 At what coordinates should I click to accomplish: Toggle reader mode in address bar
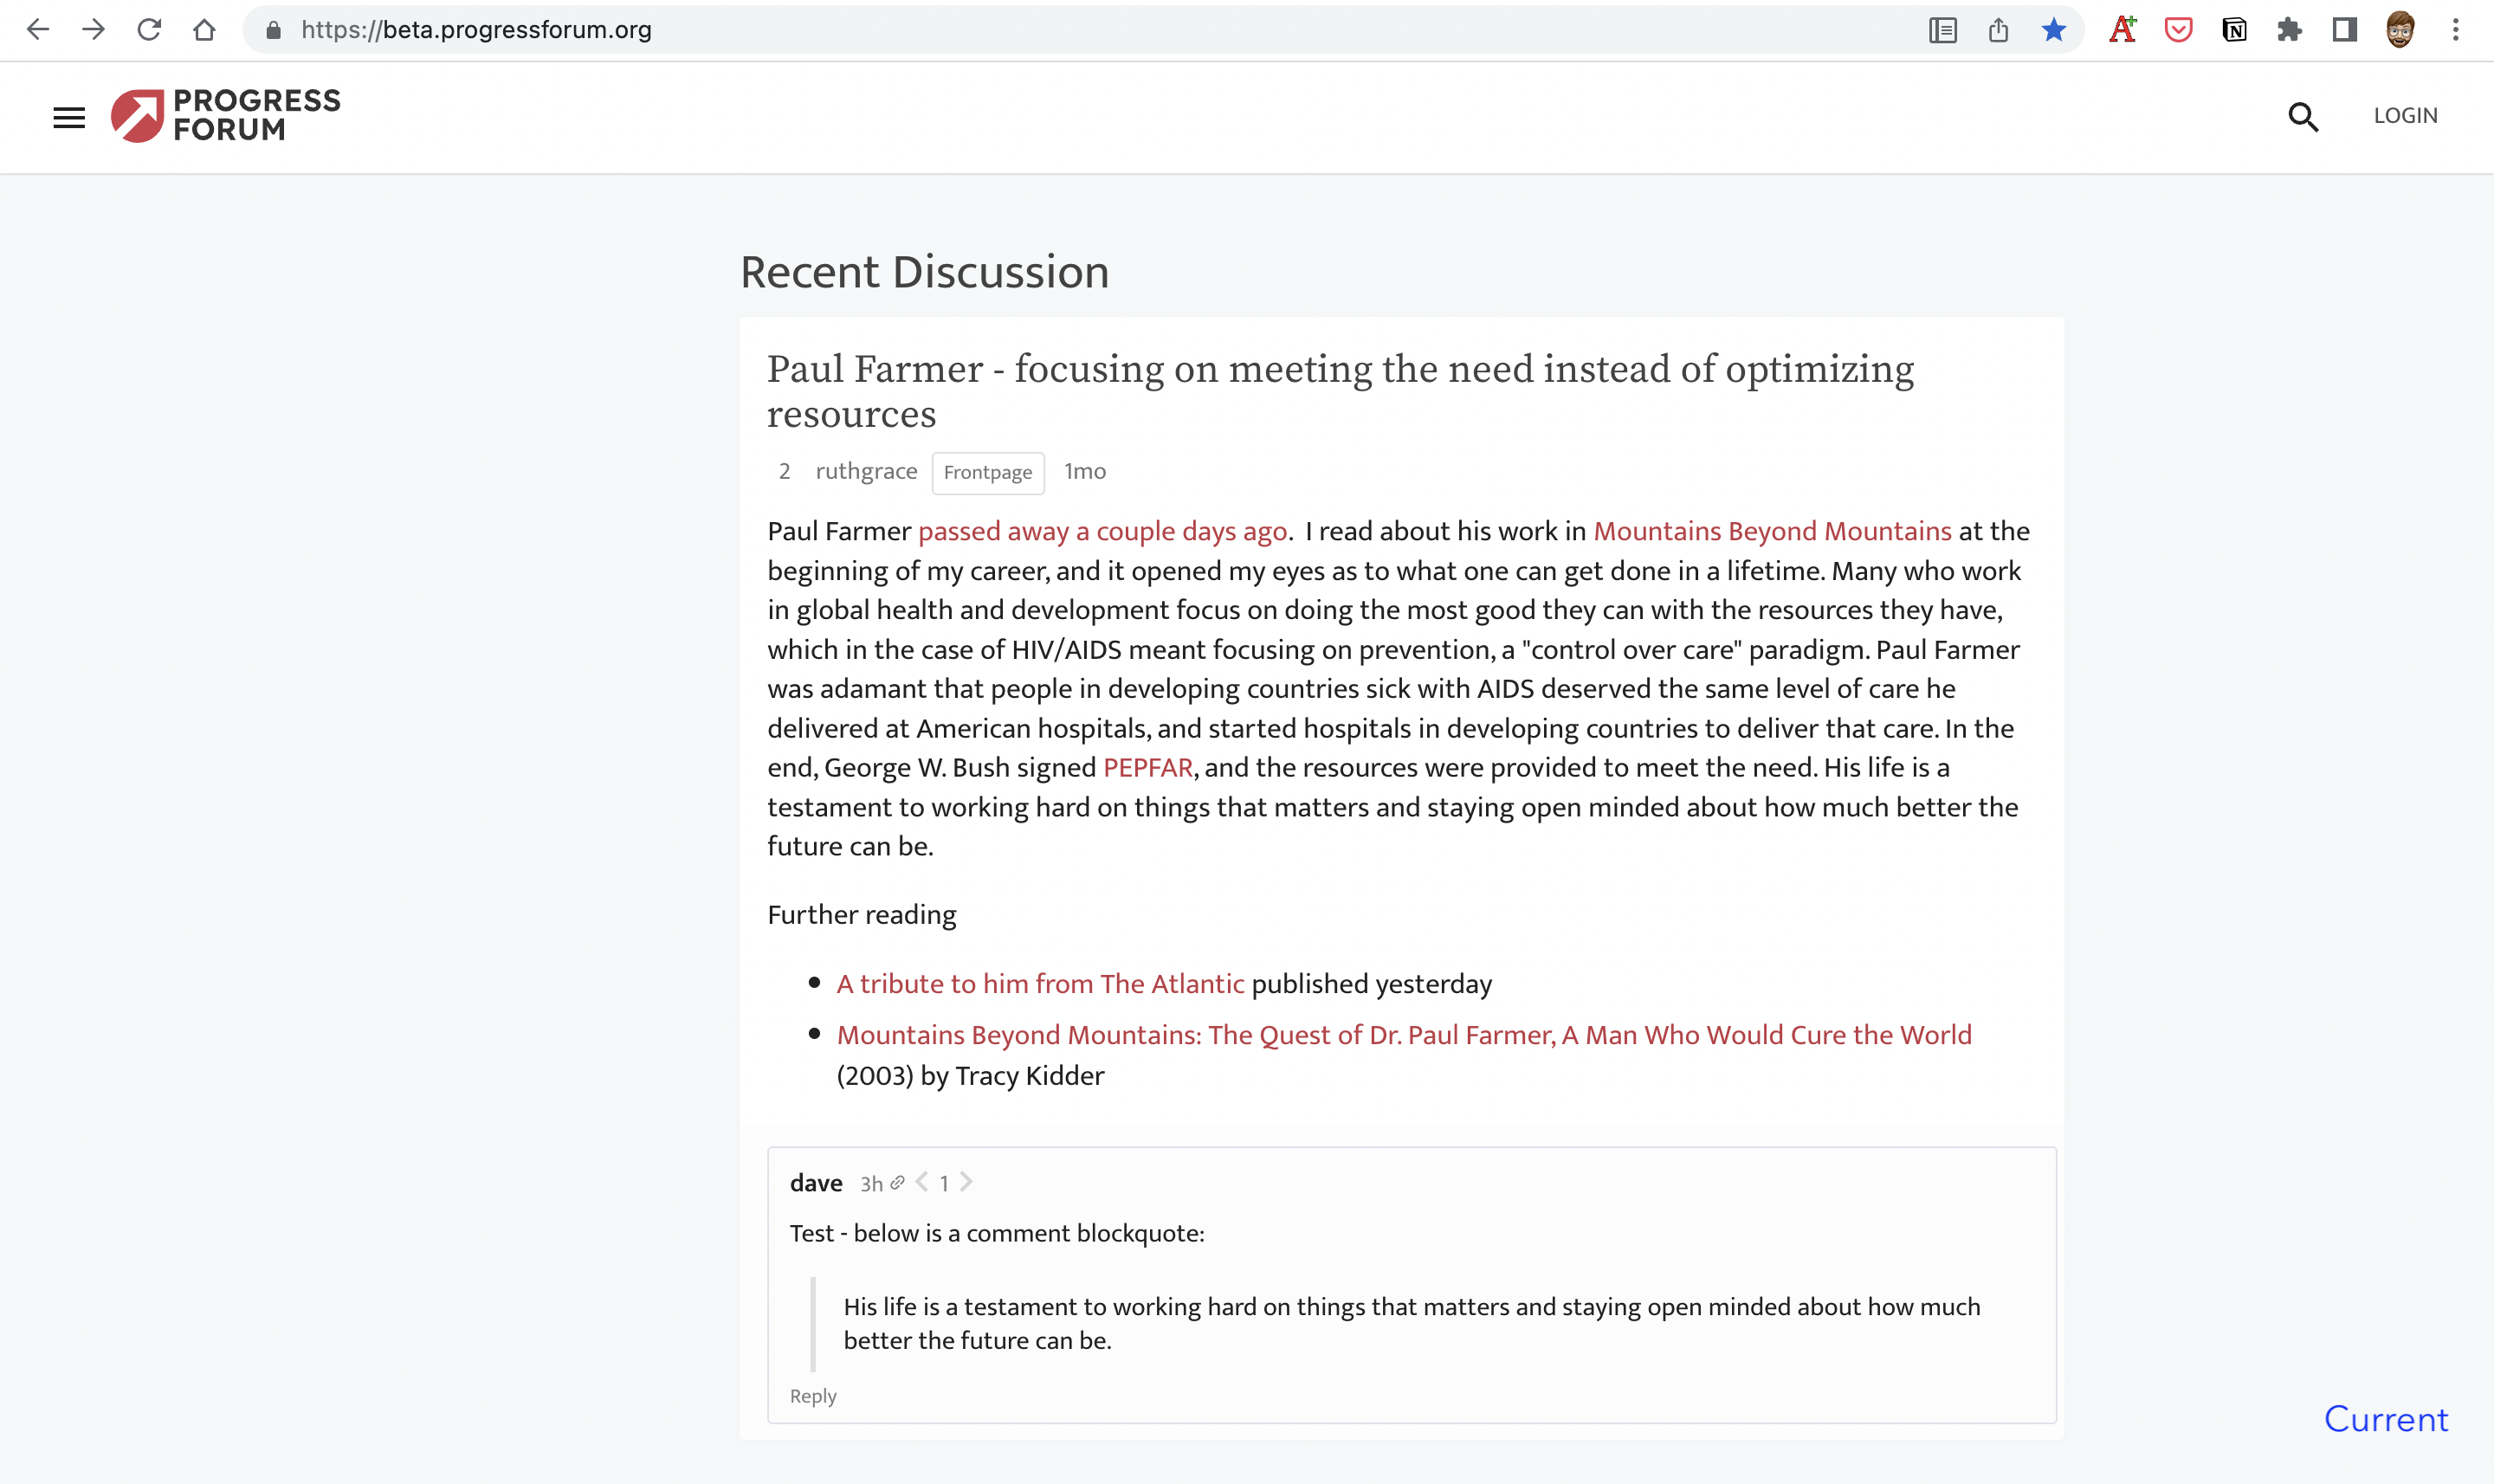click(x=1942, y=30)
